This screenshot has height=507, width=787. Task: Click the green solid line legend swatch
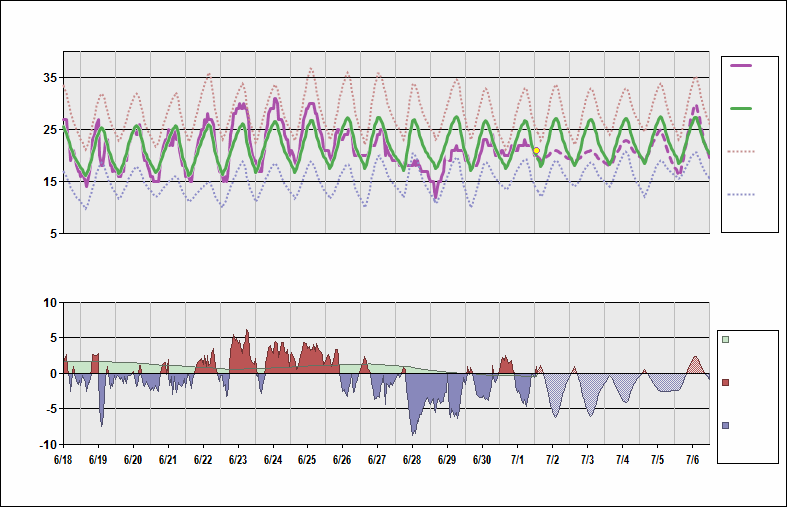[741, 108]
